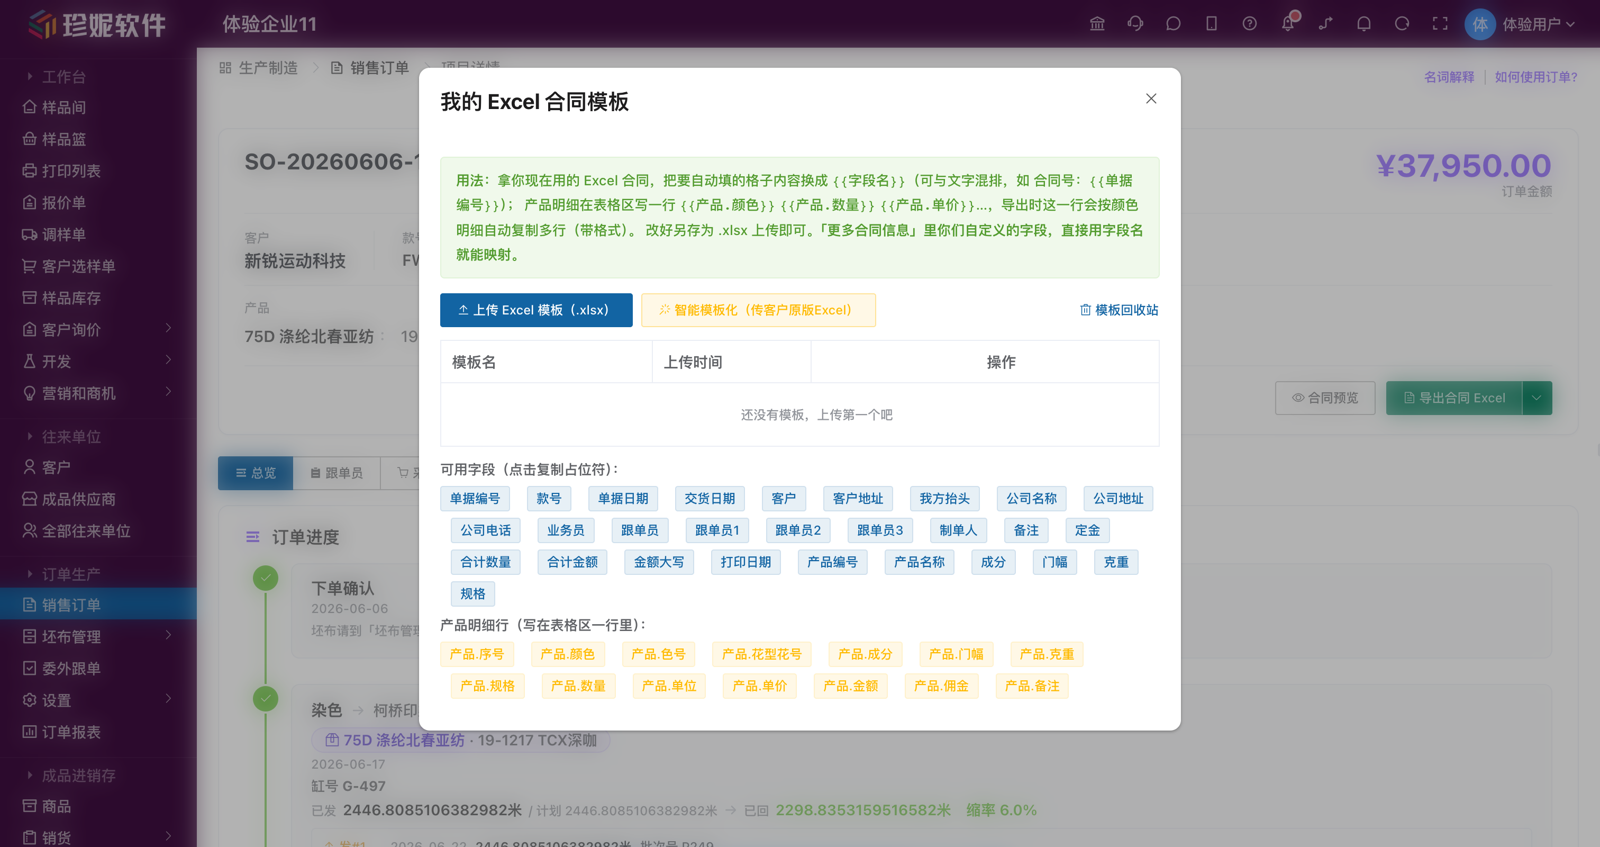Image resolution: width=1600 pixels, height=847 pixels.
Task: Open the help question mark icon
Action: click(1249, 24)
